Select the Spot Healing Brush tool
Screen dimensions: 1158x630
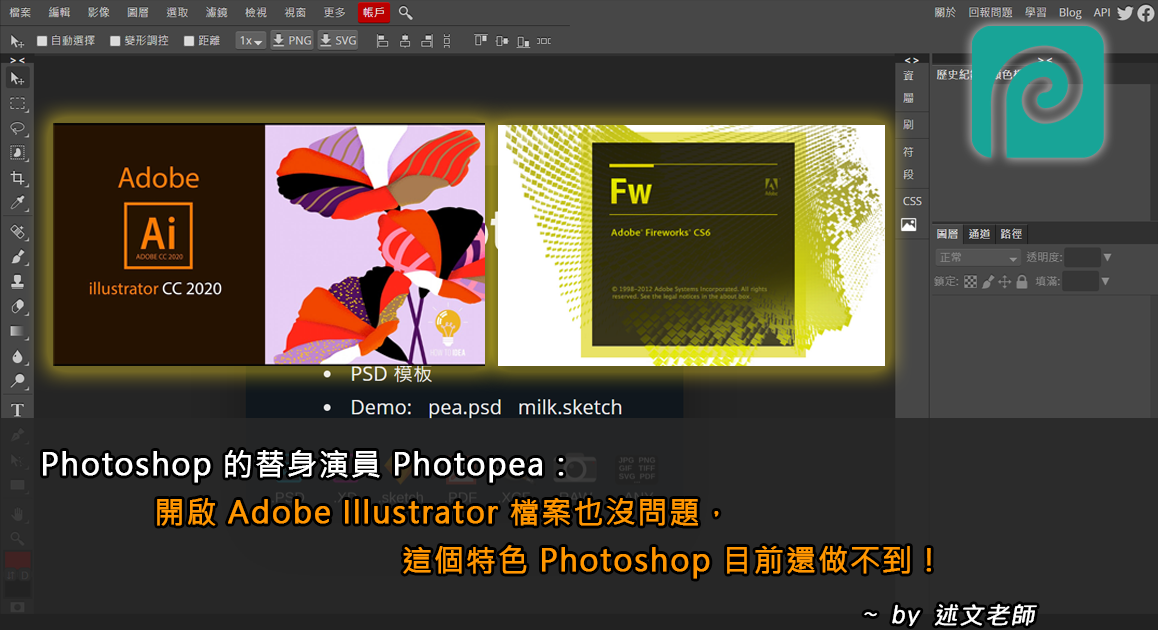(x=17, y=232)
